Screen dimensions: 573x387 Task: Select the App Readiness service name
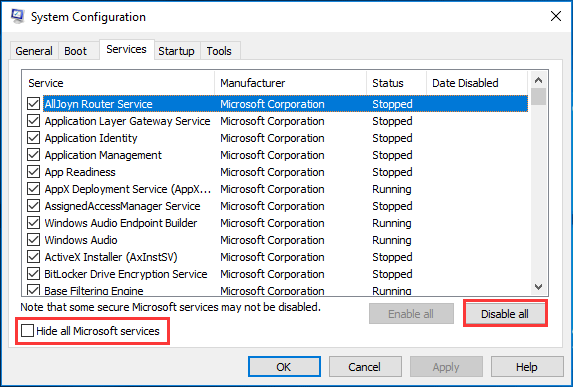click(x=80, y=172)
